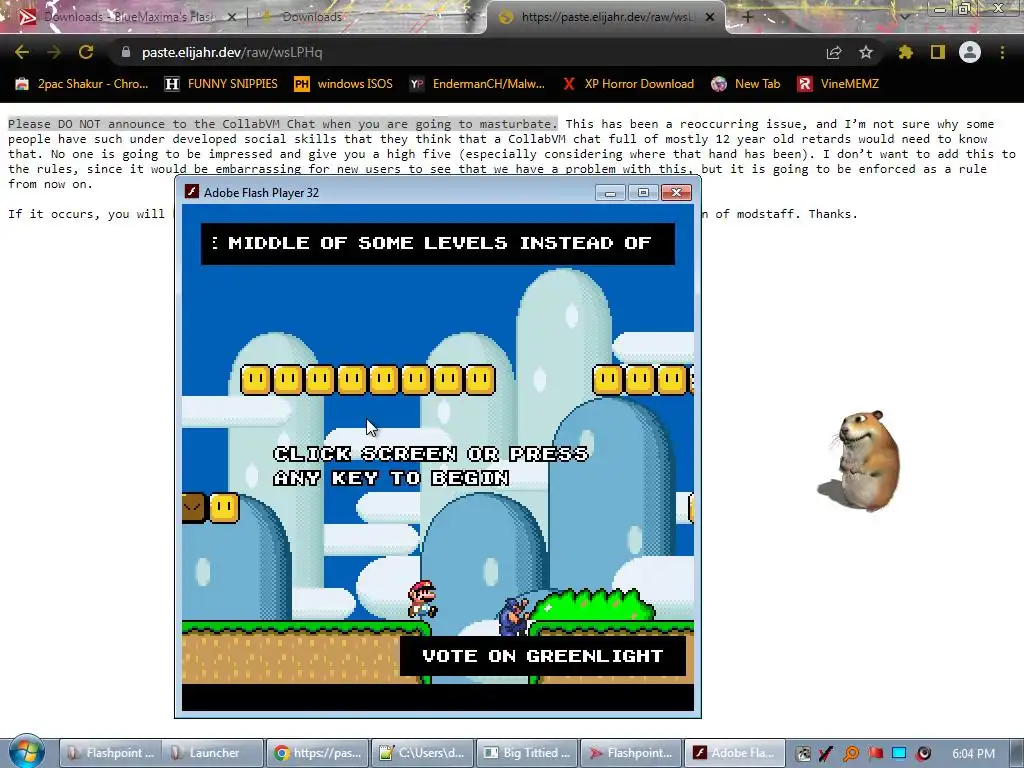Open the Extensions puzzle icon
Image resolution: width=1024 pixels, height=768 pixels.
pos(905,52)
